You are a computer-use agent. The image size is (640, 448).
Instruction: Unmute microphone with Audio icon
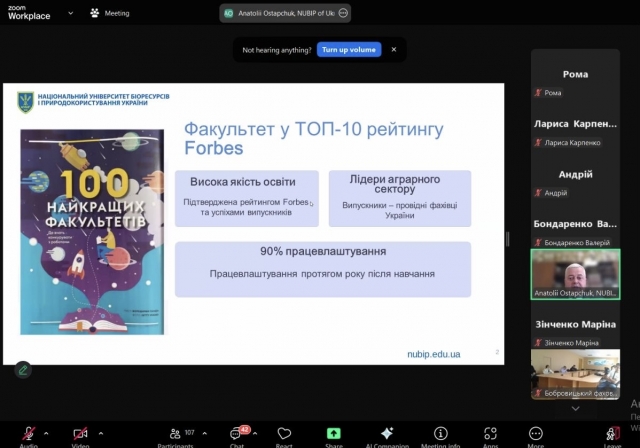(29, 433)
